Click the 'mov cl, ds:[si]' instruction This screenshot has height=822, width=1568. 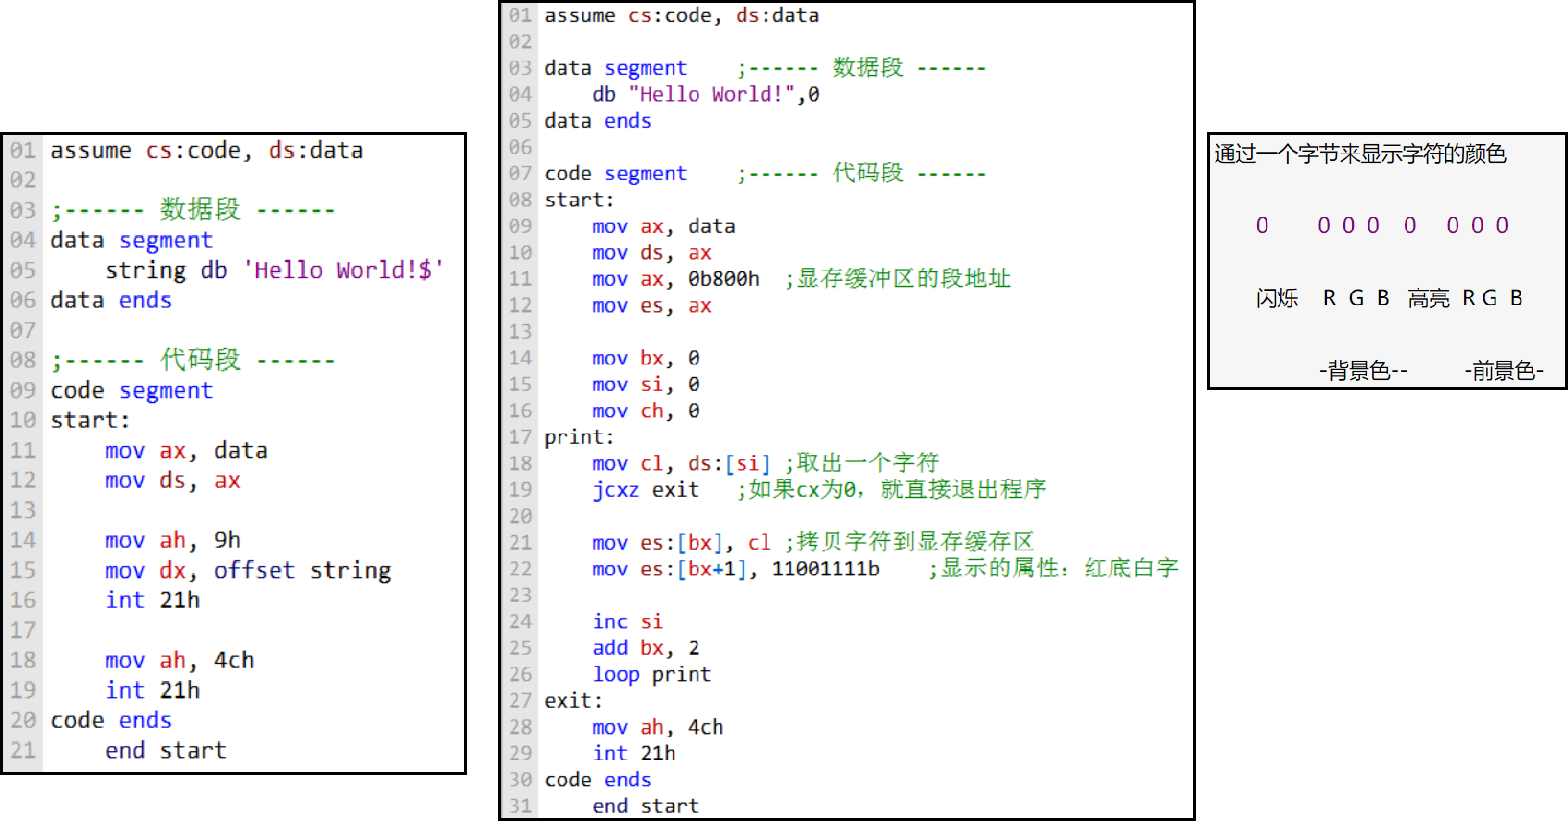pyautogui.click(x=682, y=464)
